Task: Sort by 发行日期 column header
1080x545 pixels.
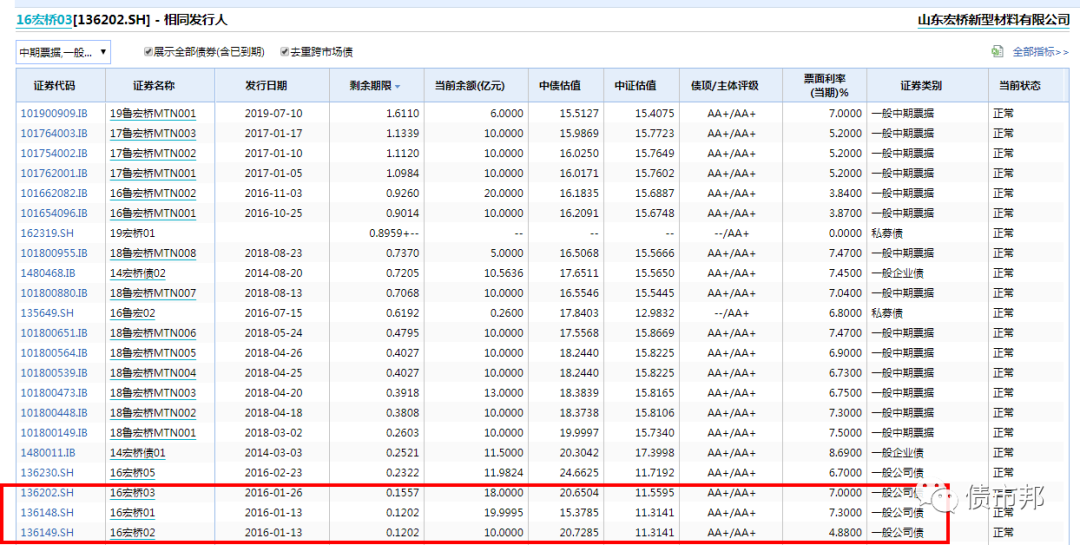Action: [x=265, y=86]
